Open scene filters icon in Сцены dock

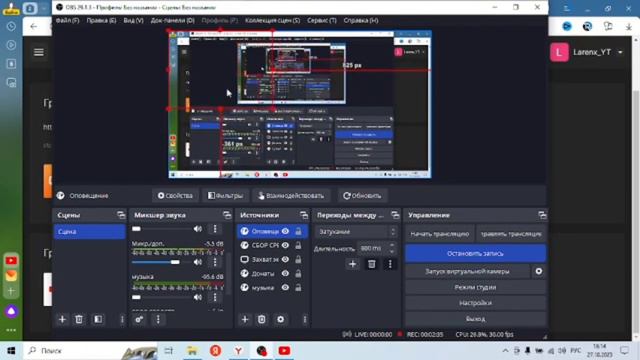pos(98,320)
